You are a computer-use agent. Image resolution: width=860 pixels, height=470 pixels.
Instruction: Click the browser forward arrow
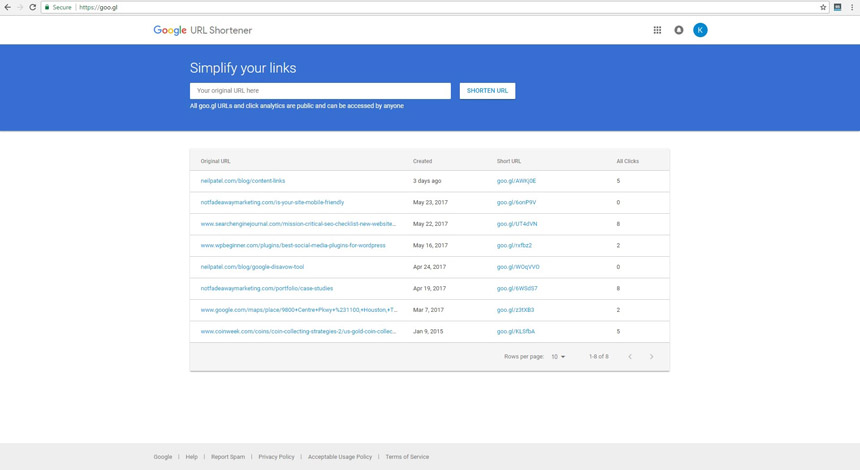[x=20, y=7]
